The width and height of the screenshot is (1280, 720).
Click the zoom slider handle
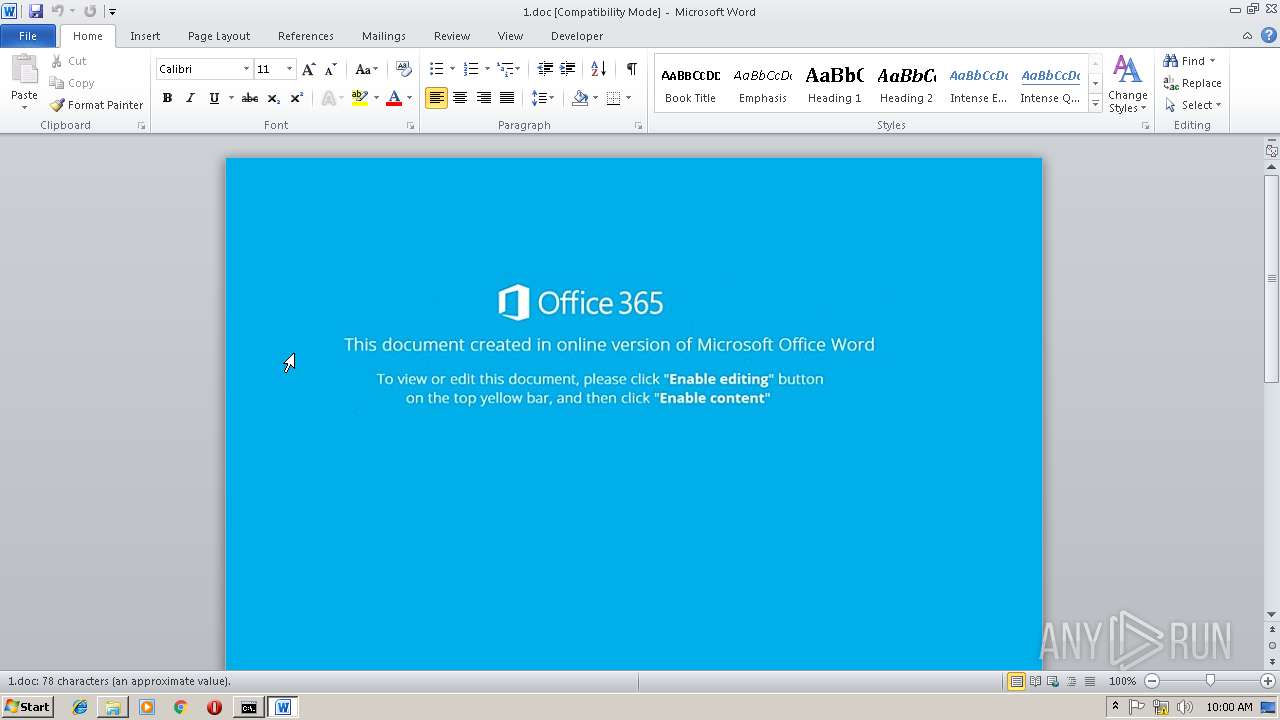coord(1210,681)
